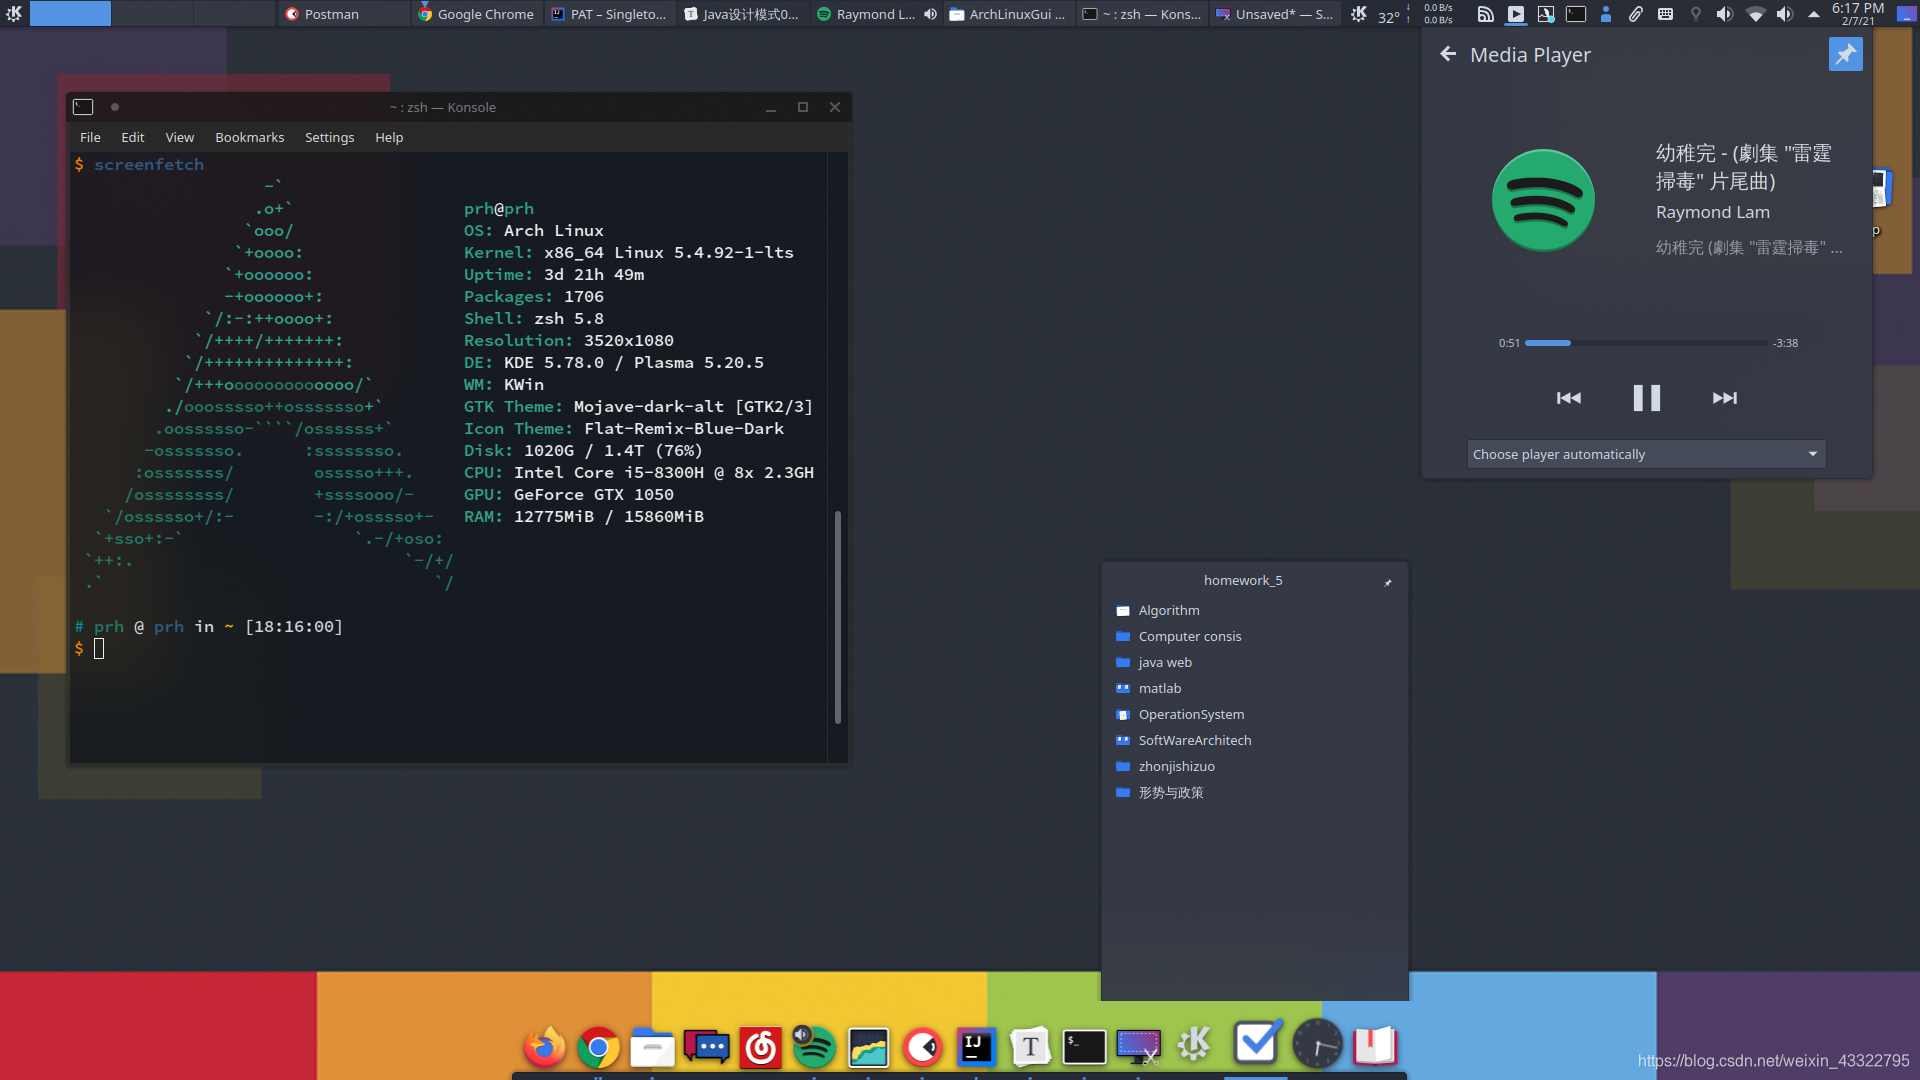The image size is (1920, 1080).
Task: Seek in the track progress slider
Action: (1646, 343)
